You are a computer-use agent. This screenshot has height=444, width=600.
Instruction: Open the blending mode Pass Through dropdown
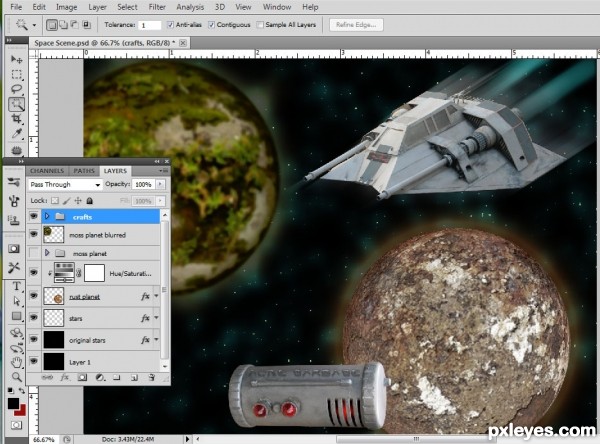(65, 184)
